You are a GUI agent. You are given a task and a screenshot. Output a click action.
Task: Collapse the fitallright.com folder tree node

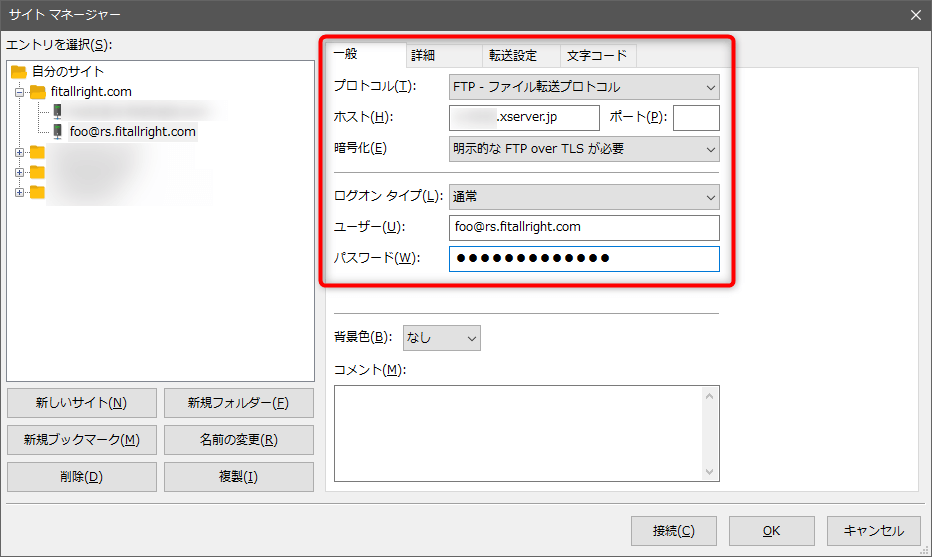point(19,92)
